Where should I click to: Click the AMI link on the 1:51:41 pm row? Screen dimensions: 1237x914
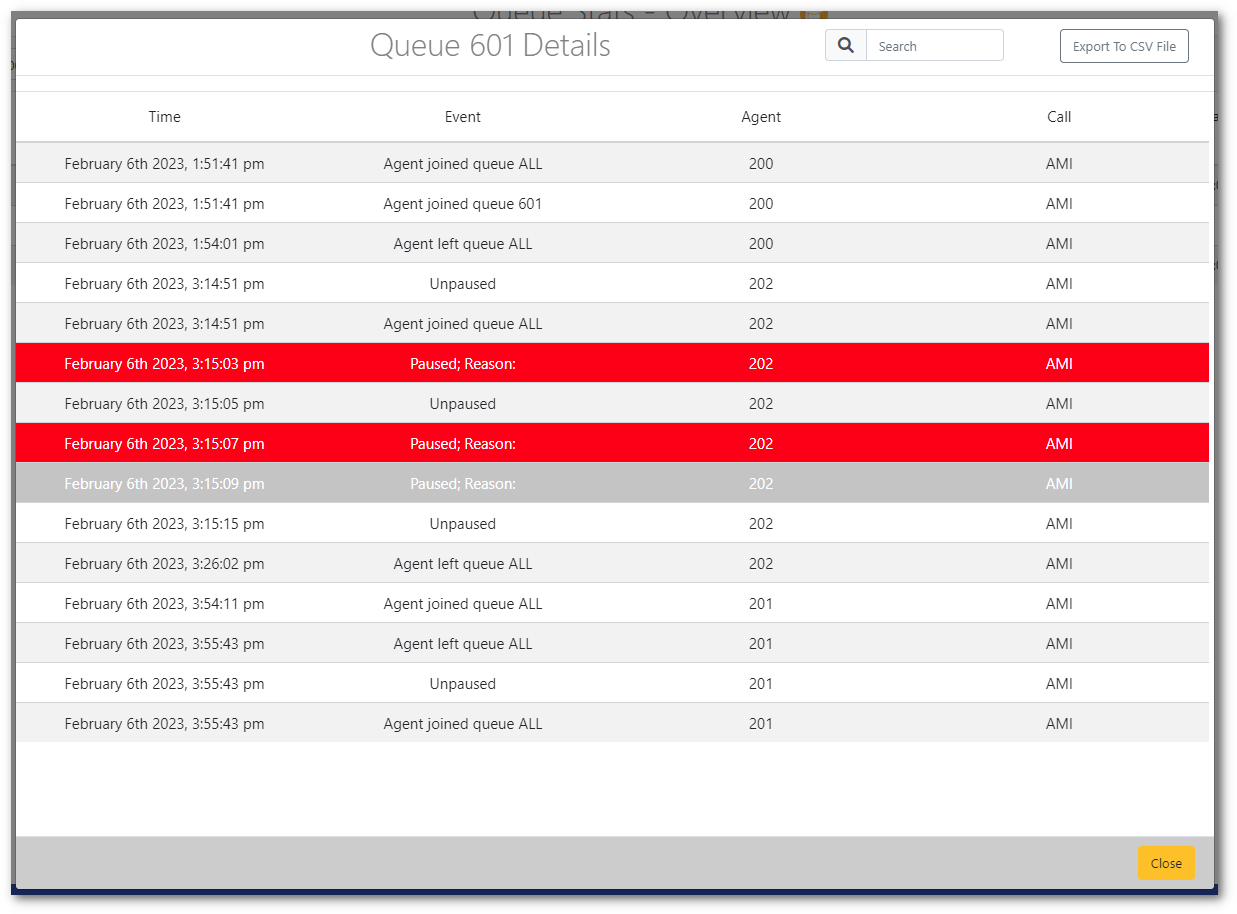(x=1059, y=163)
